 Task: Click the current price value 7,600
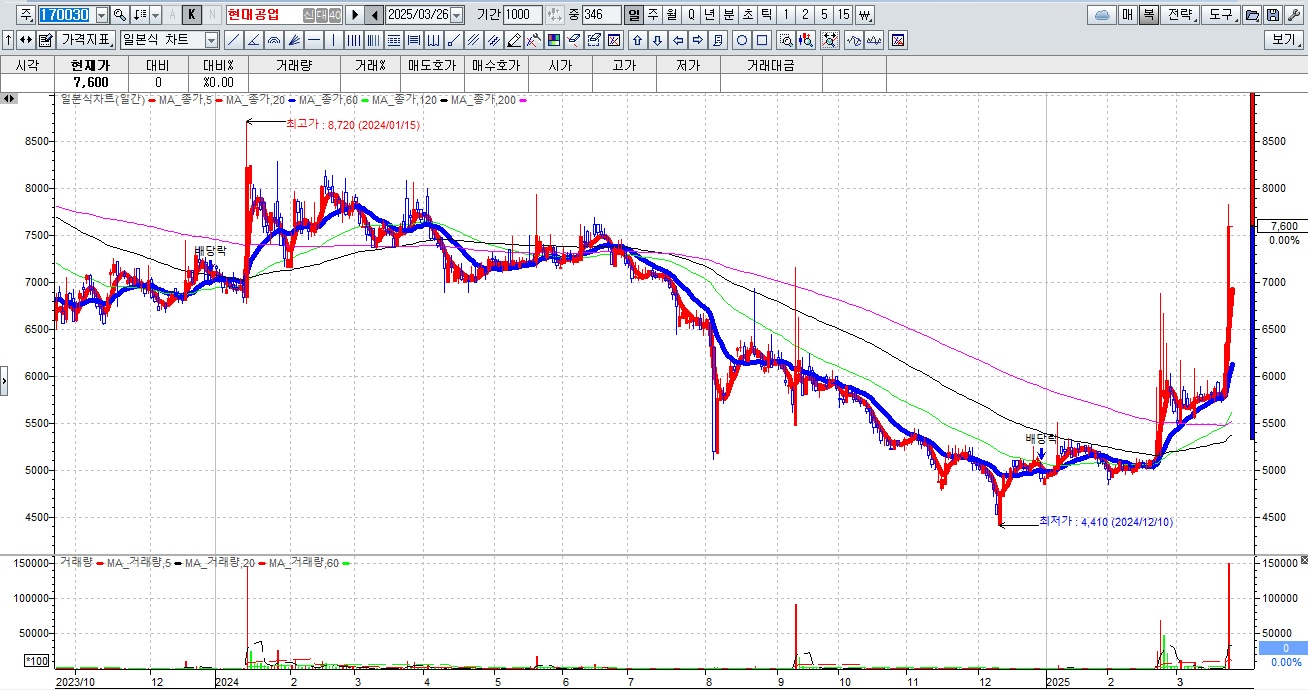coord(90,82)
